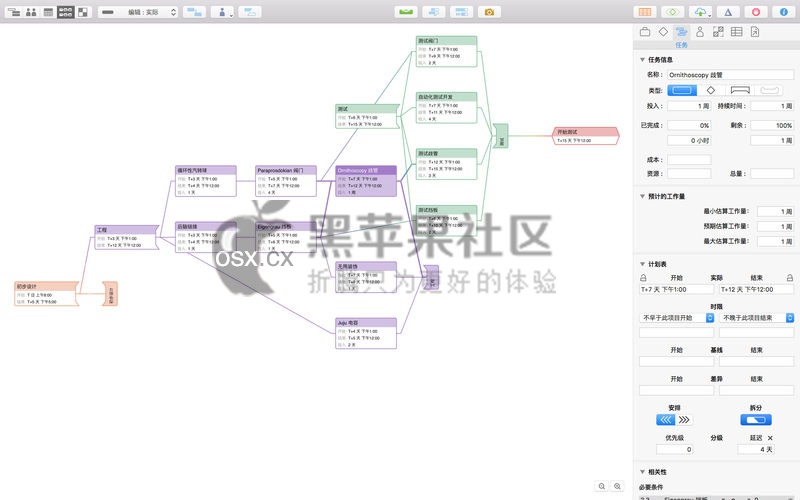Open the attachments inspector tab
This screenshot has width=800, height=500.
point(755,32)
